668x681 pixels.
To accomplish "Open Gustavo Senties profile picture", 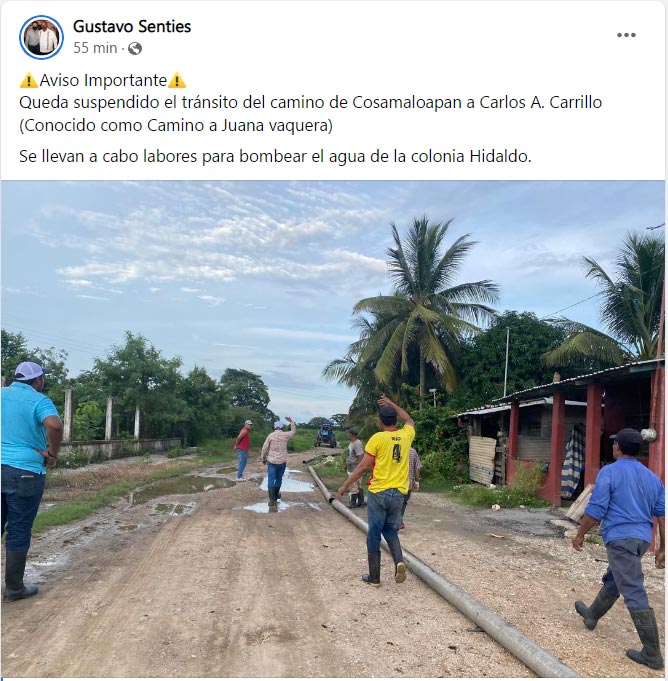I will pos(41,37).
